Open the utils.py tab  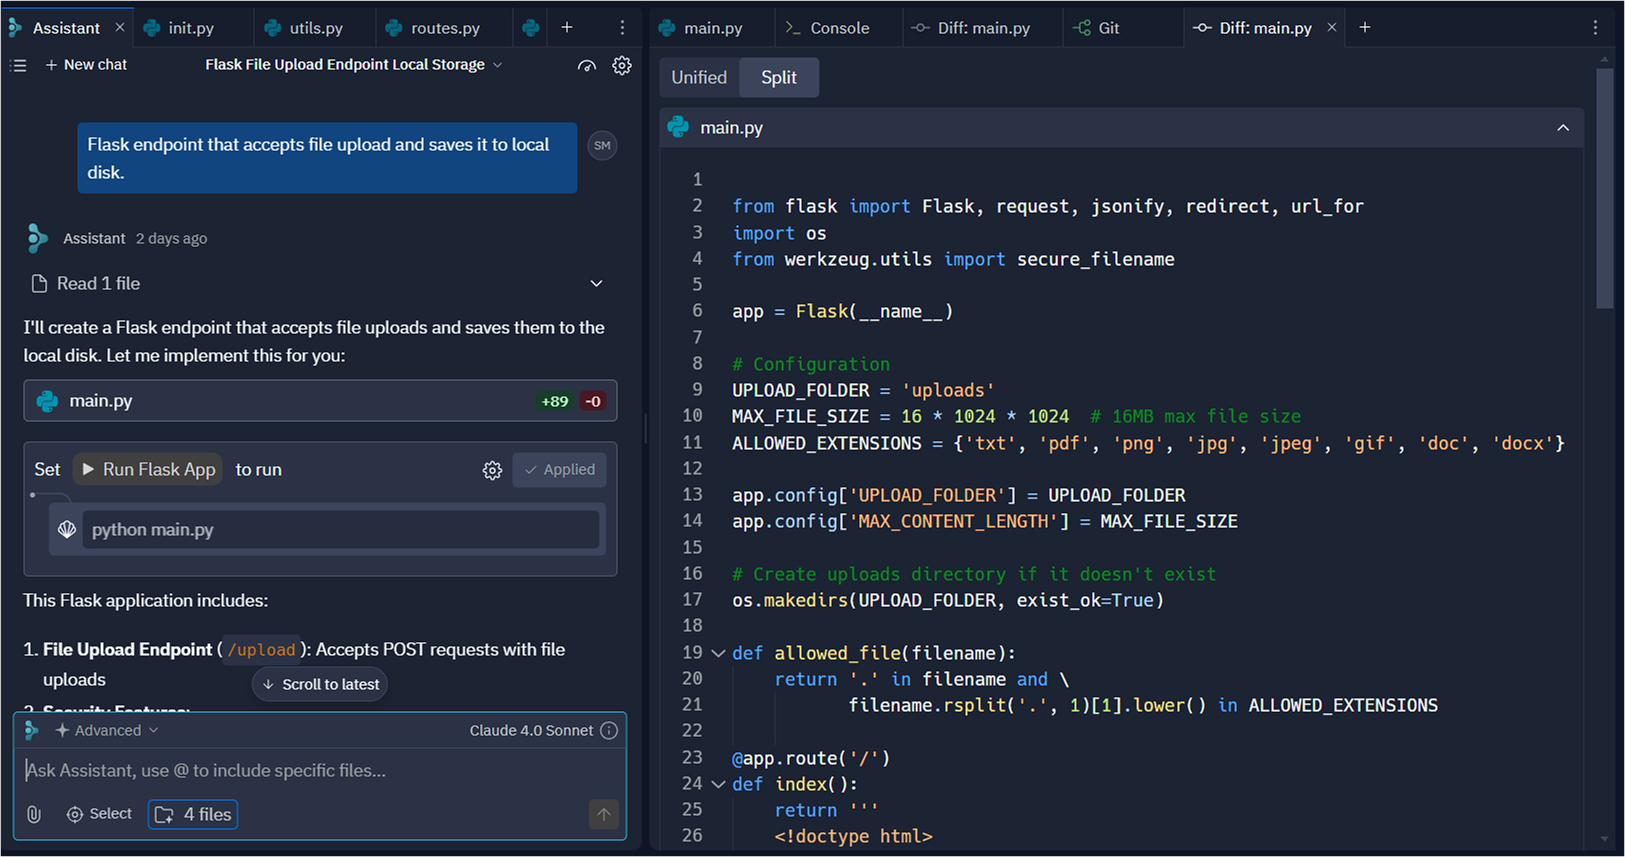pos(316,28)
